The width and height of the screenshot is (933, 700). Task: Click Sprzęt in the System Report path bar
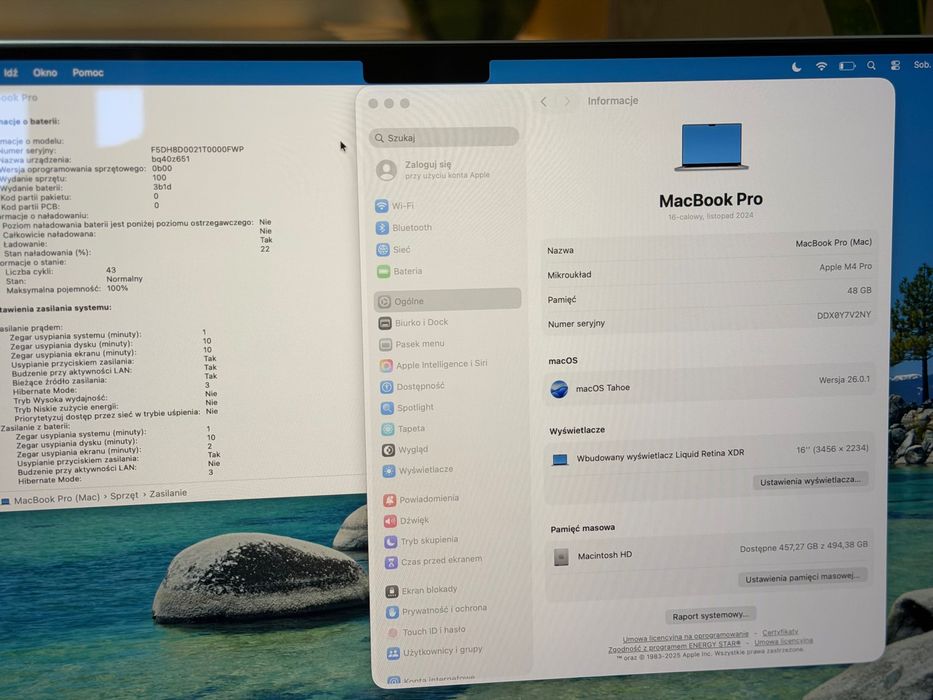coord(124,496)
